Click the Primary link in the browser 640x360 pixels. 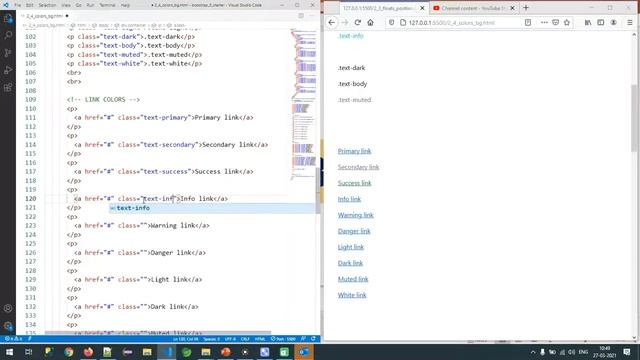[354, 151]
